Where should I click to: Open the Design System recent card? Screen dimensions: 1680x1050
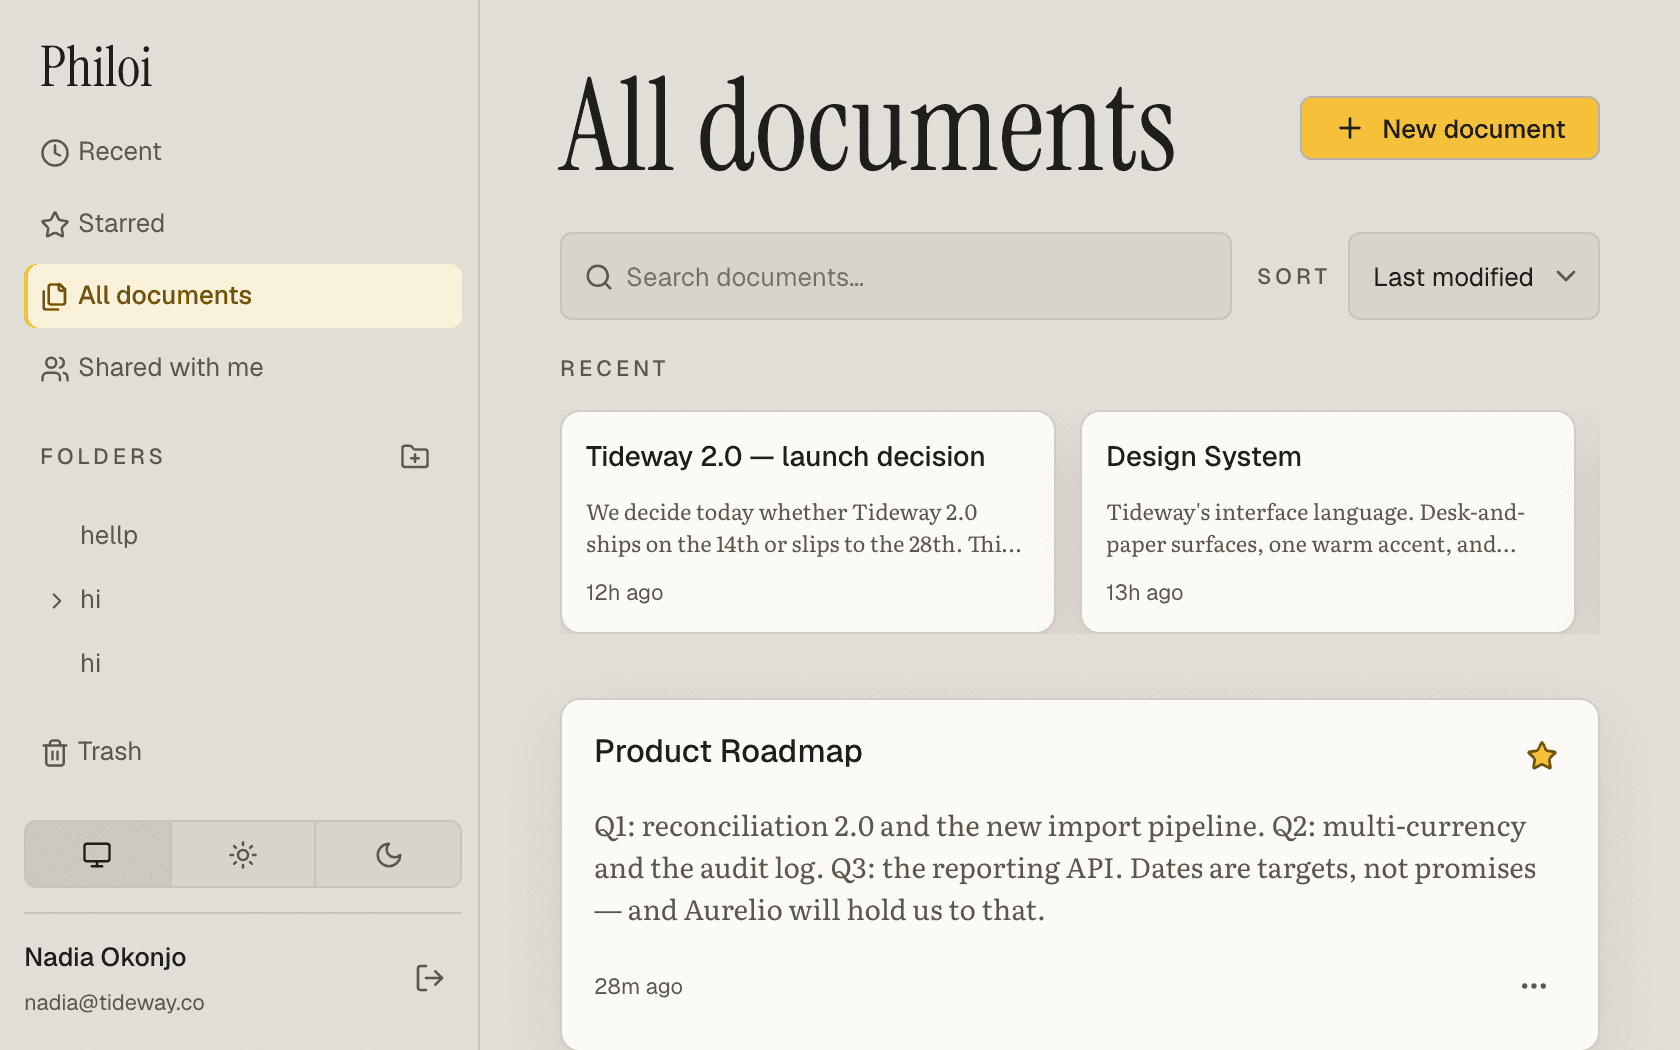(x=1328, y=522)
